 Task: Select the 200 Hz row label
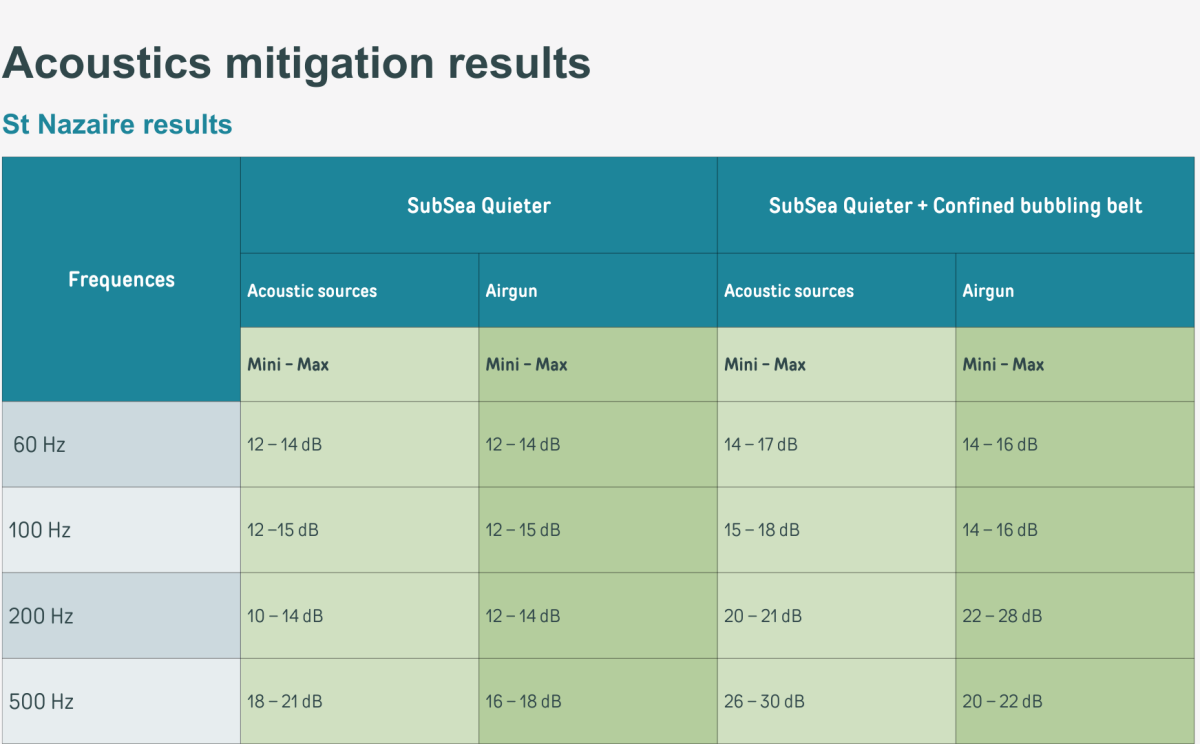[x=41, y=616]
